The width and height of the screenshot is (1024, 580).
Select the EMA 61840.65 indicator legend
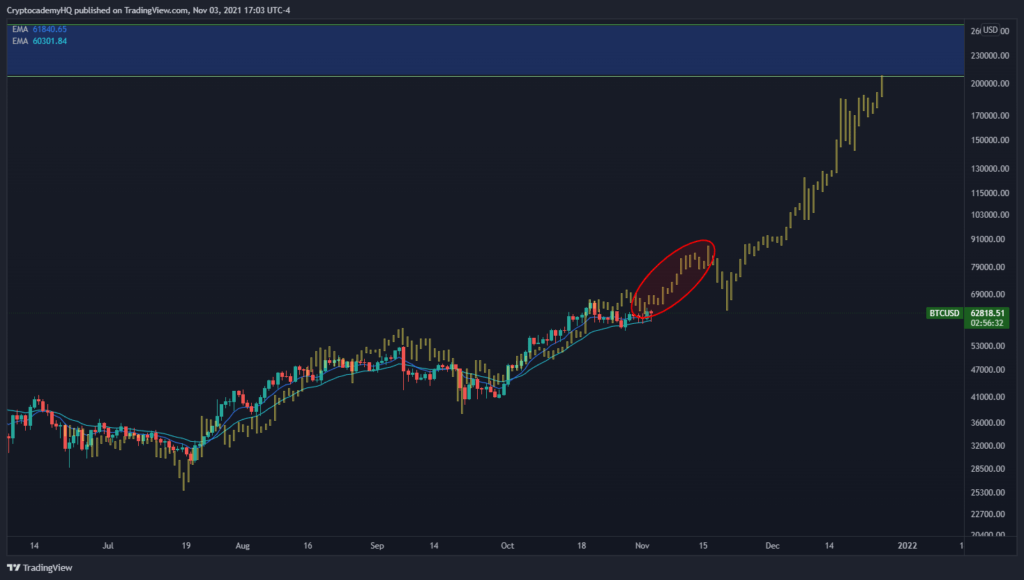pyautogui.click(x=39, y=29)
